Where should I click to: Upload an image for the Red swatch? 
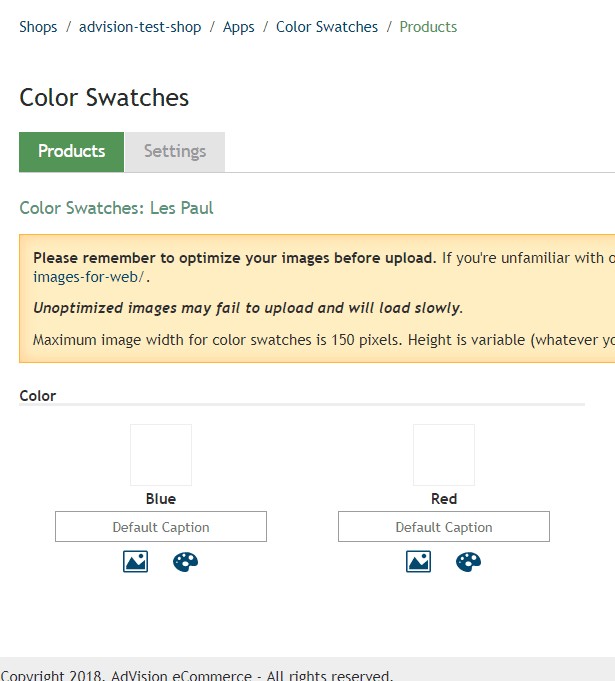point(418,562)
